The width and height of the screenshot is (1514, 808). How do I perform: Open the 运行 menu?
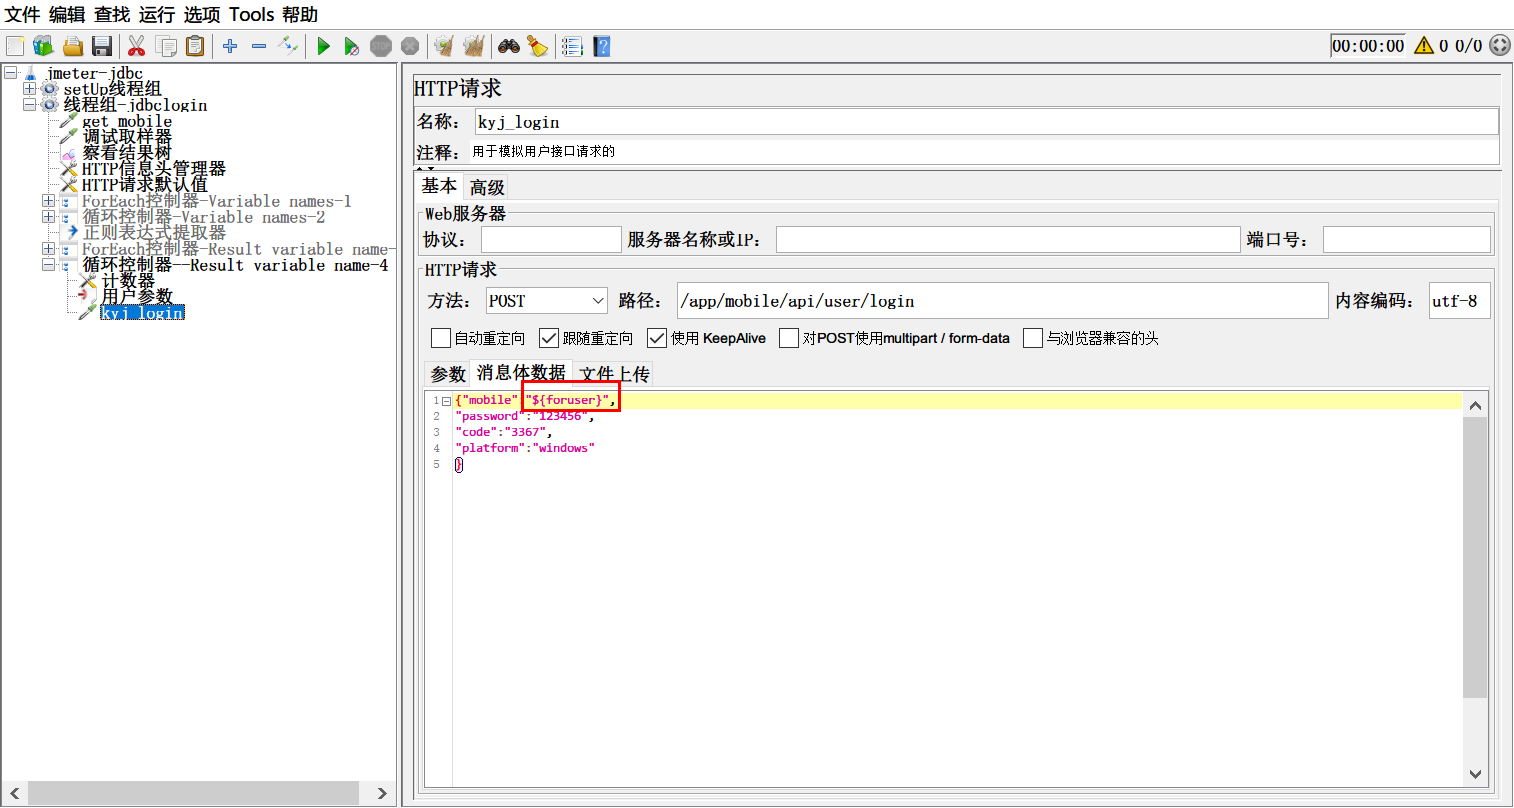pyautogui.click(x=156, y=14)
